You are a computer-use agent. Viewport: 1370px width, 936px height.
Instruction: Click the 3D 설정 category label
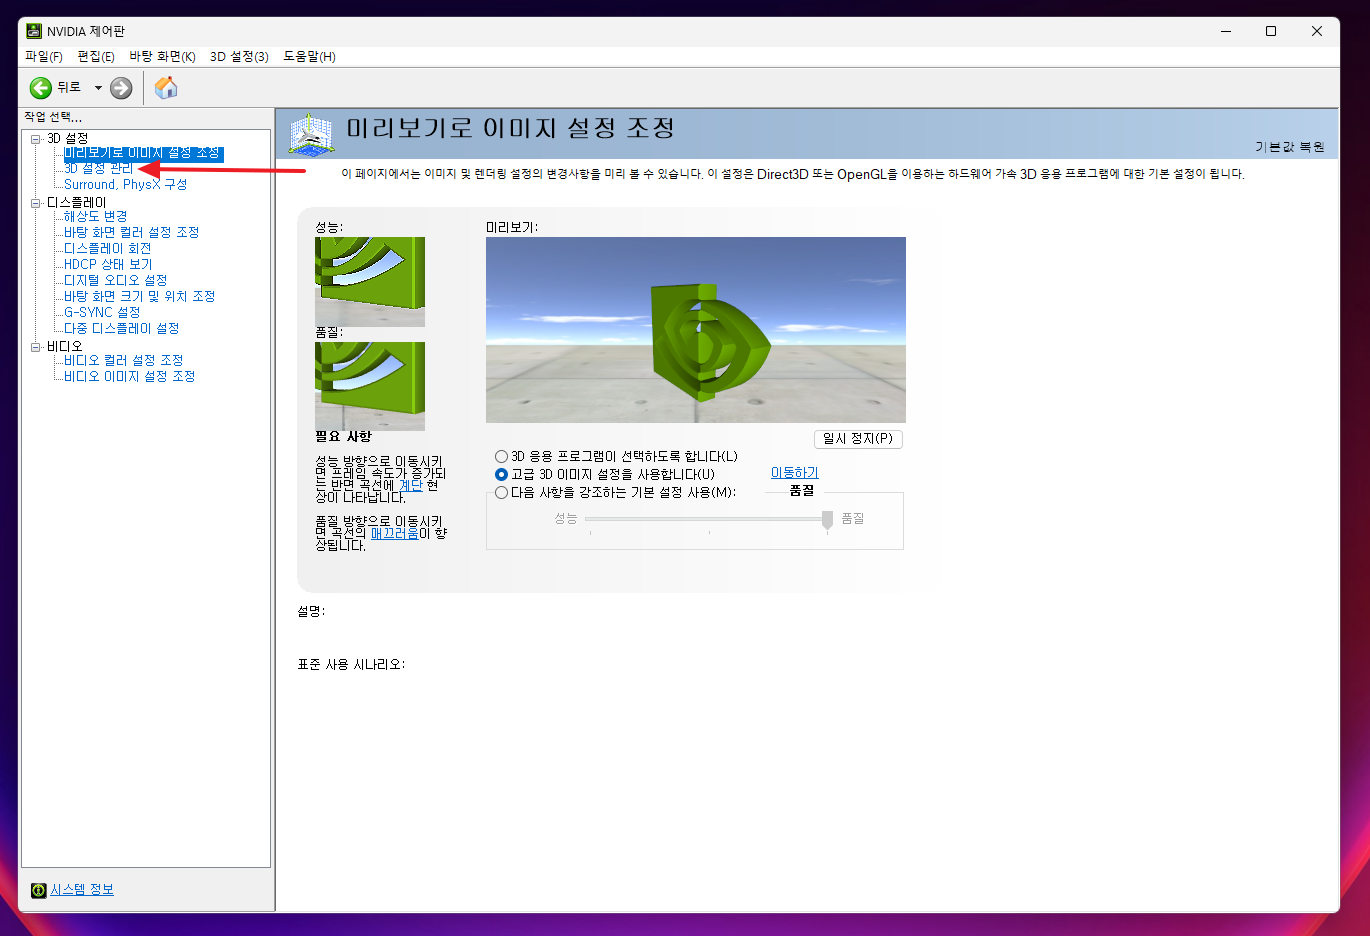click(68, 138)
